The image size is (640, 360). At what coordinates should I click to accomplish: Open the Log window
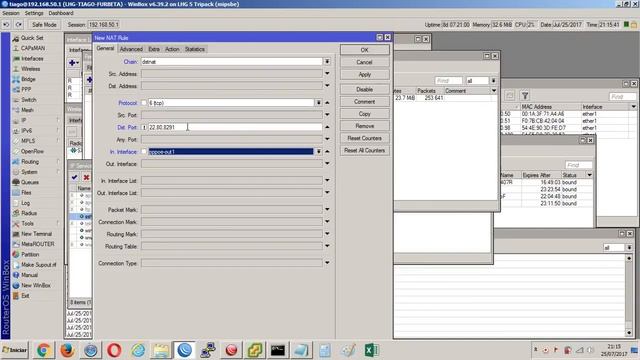(25, 203)
